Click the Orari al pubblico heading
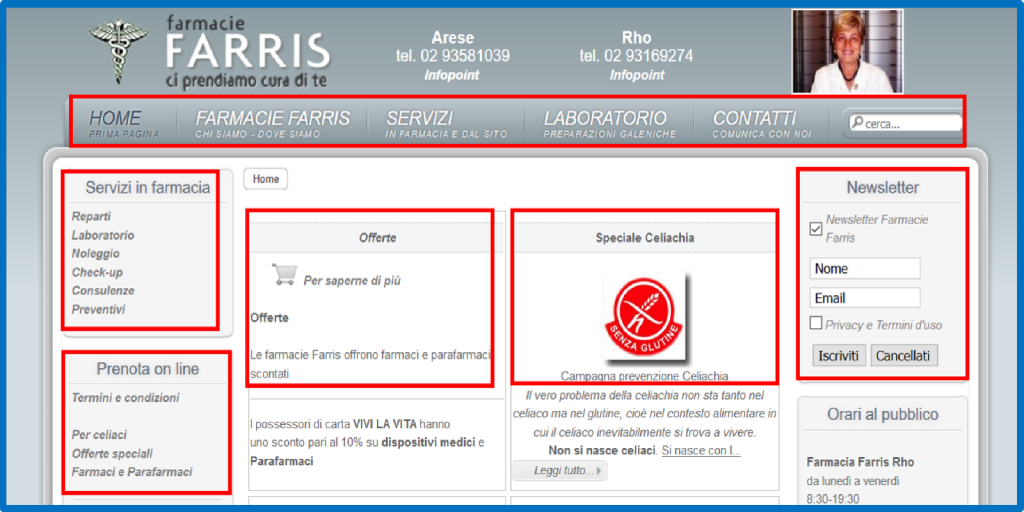1024x512 pixels. point(883,414)
